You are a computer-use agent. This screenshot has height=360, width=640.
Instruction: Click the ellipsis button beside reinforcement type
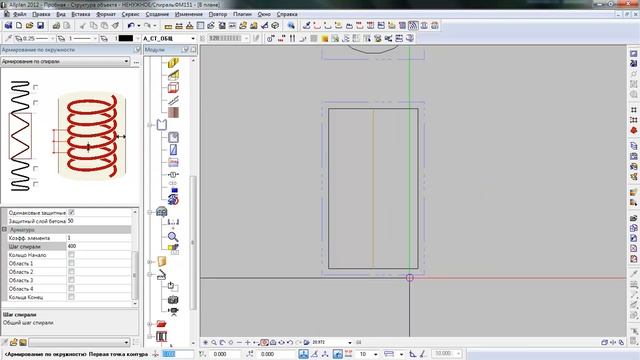coord(136,62)
